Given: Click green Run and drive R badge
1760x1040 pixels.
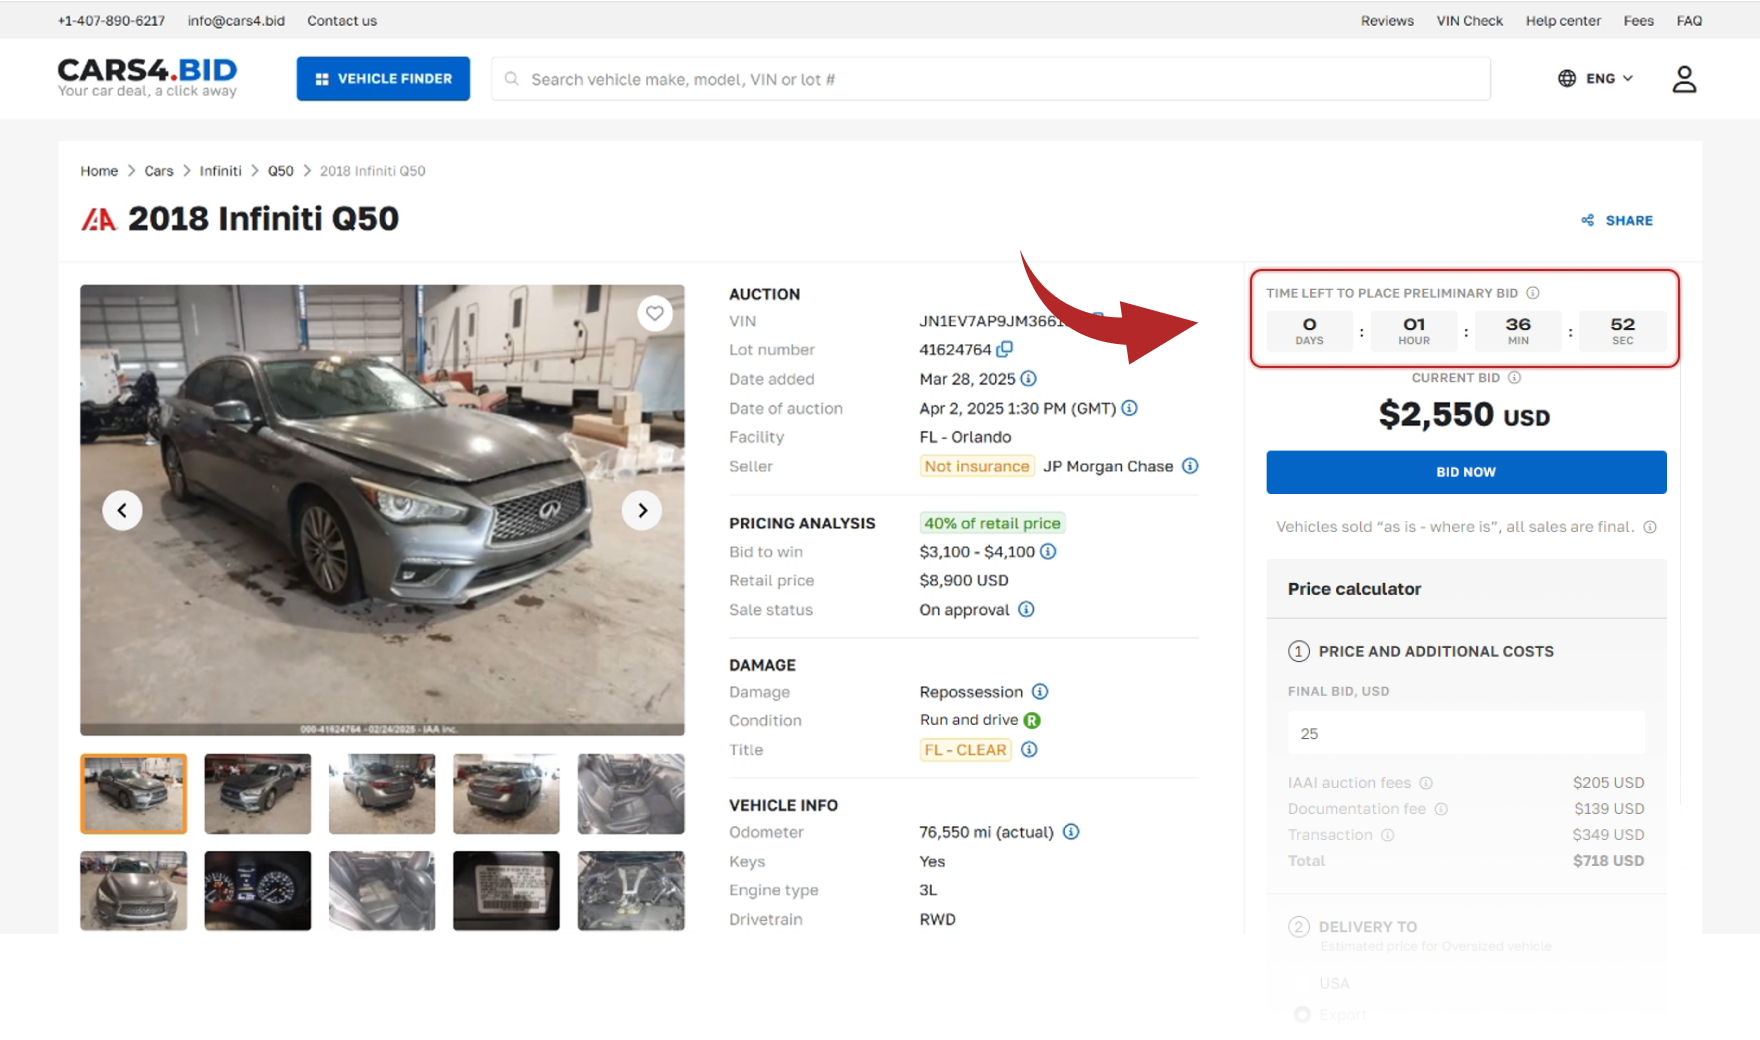Looking at the screenshot, I should (1032, 720).
